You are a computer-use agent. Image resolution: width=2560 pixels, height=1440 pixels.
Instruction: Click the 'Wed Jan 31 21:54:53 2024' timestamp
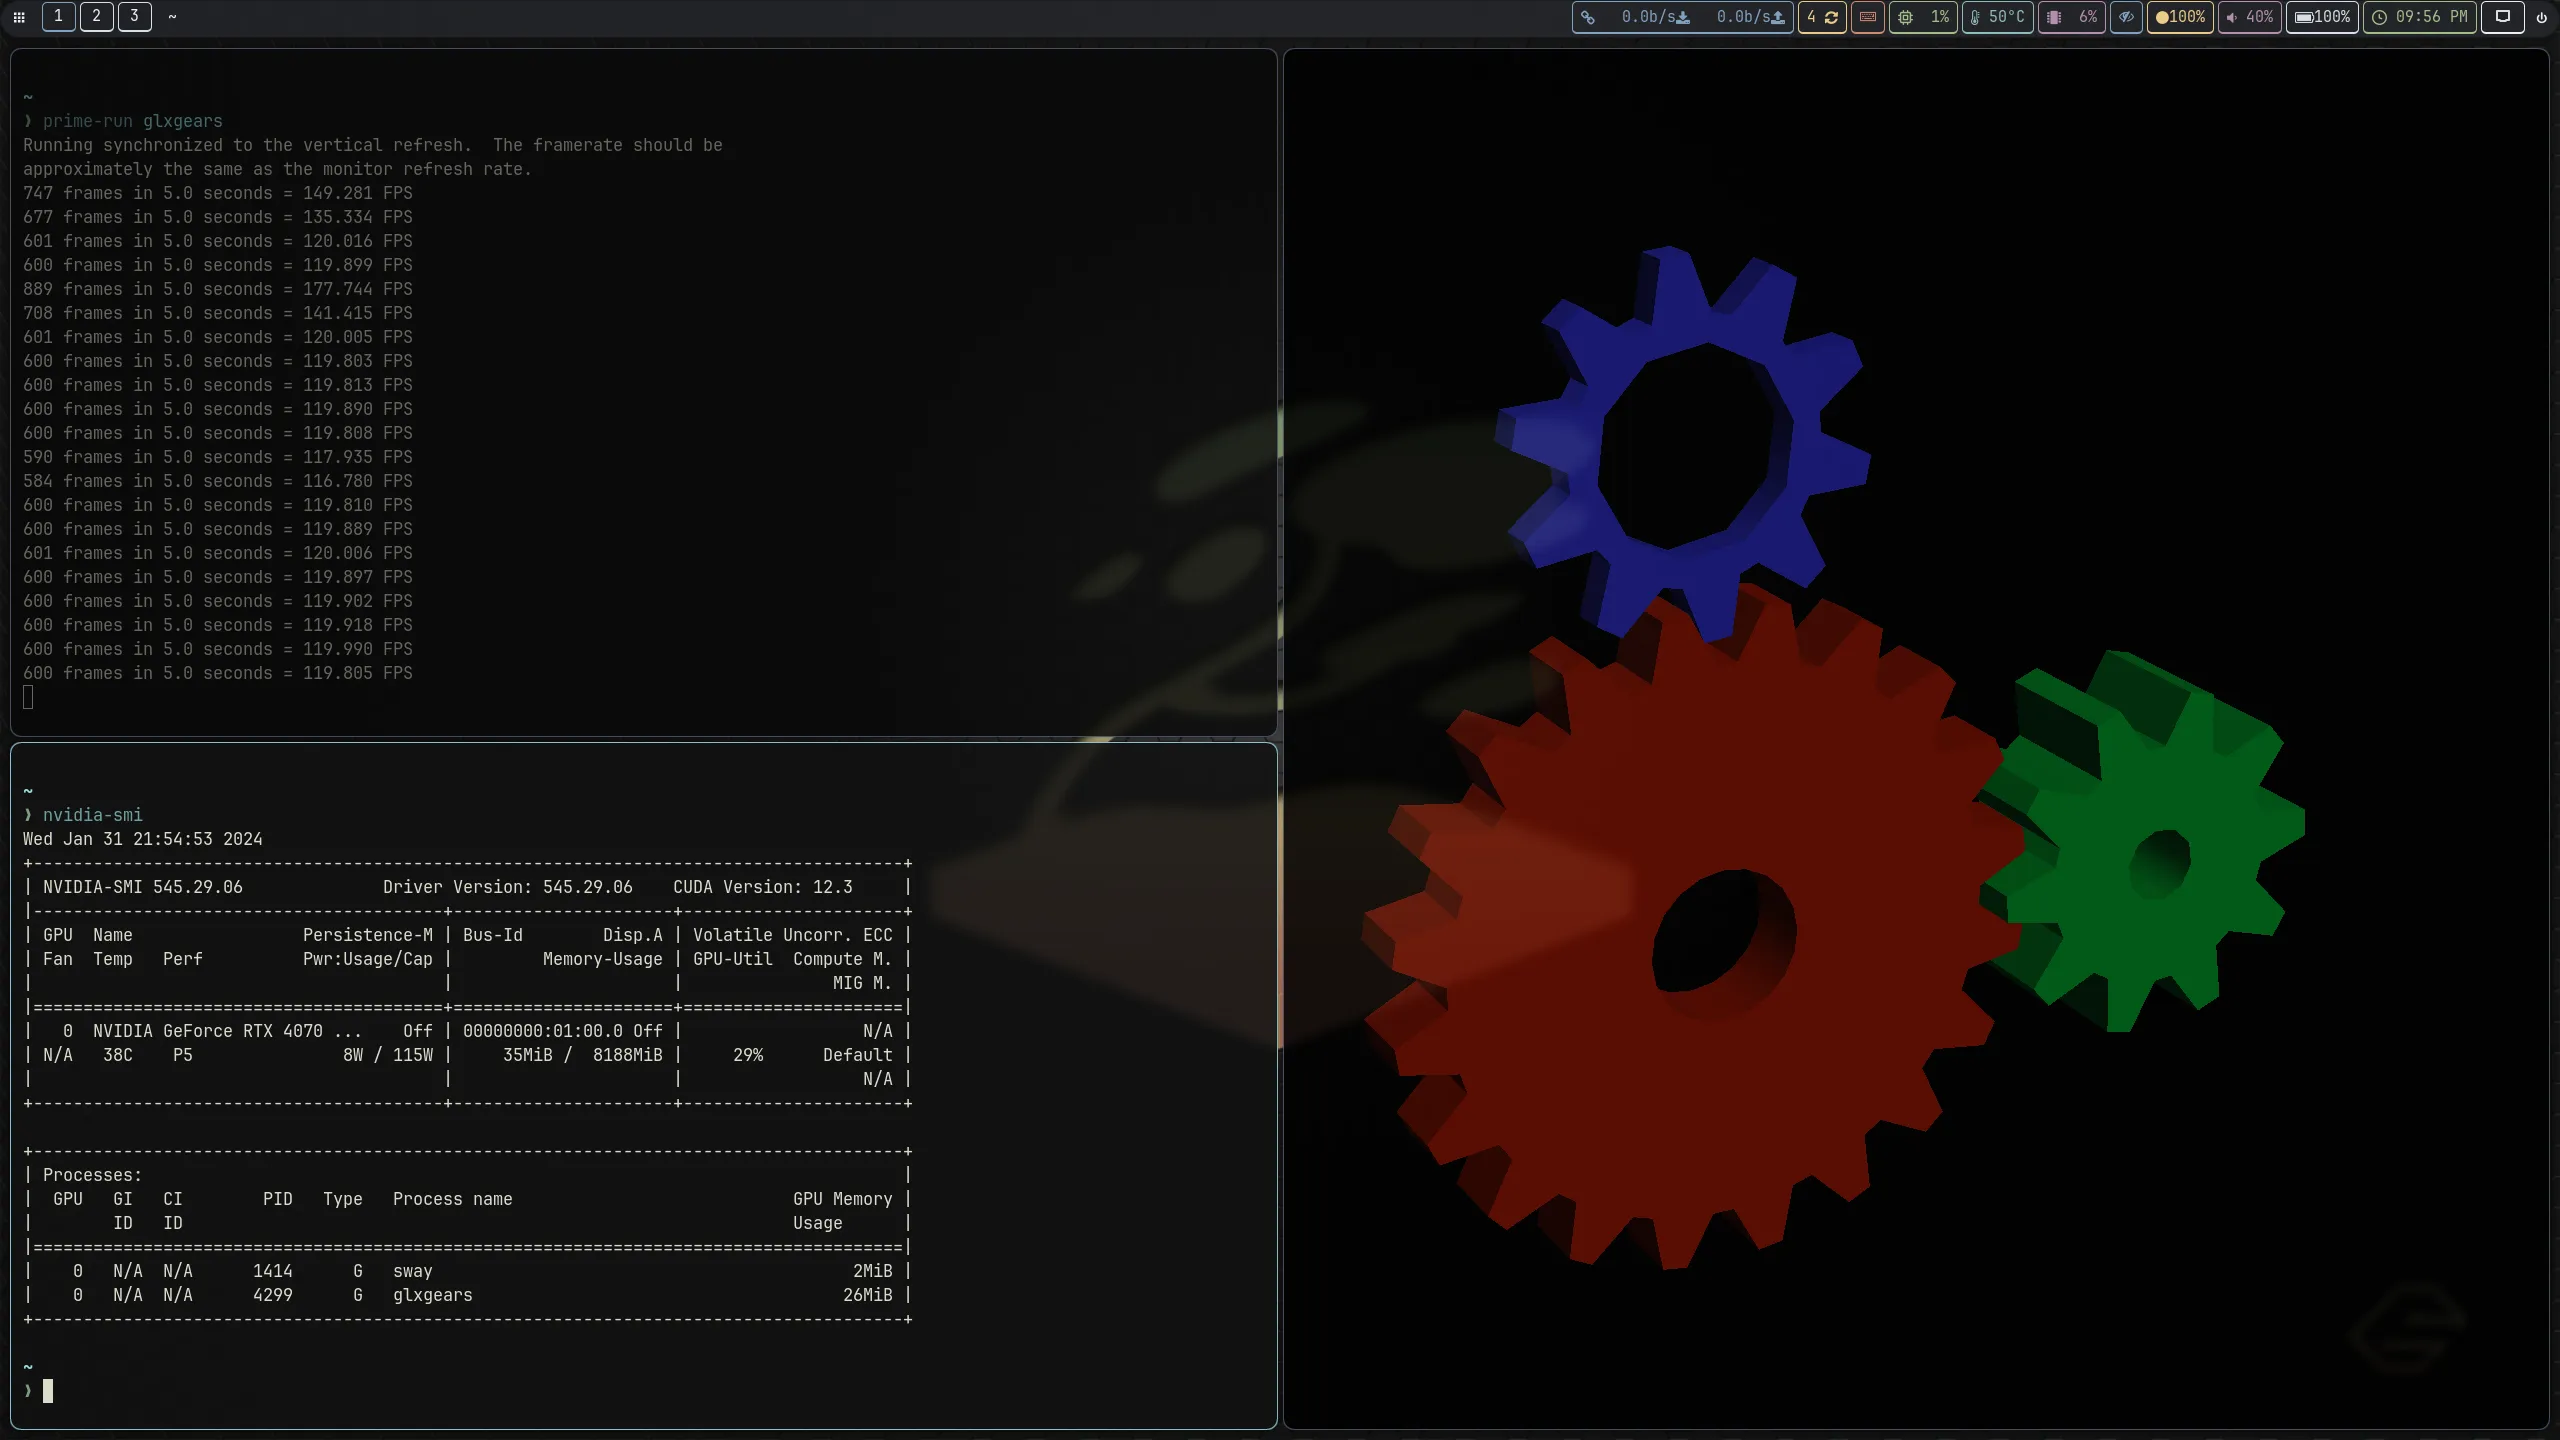pos(143,839)
